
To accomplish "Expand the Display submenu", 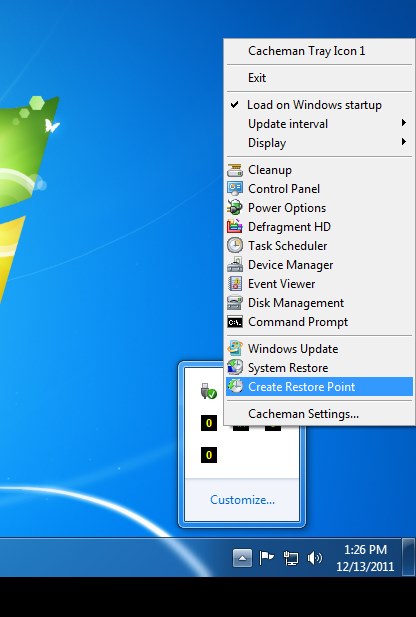I will pos(320,143).
